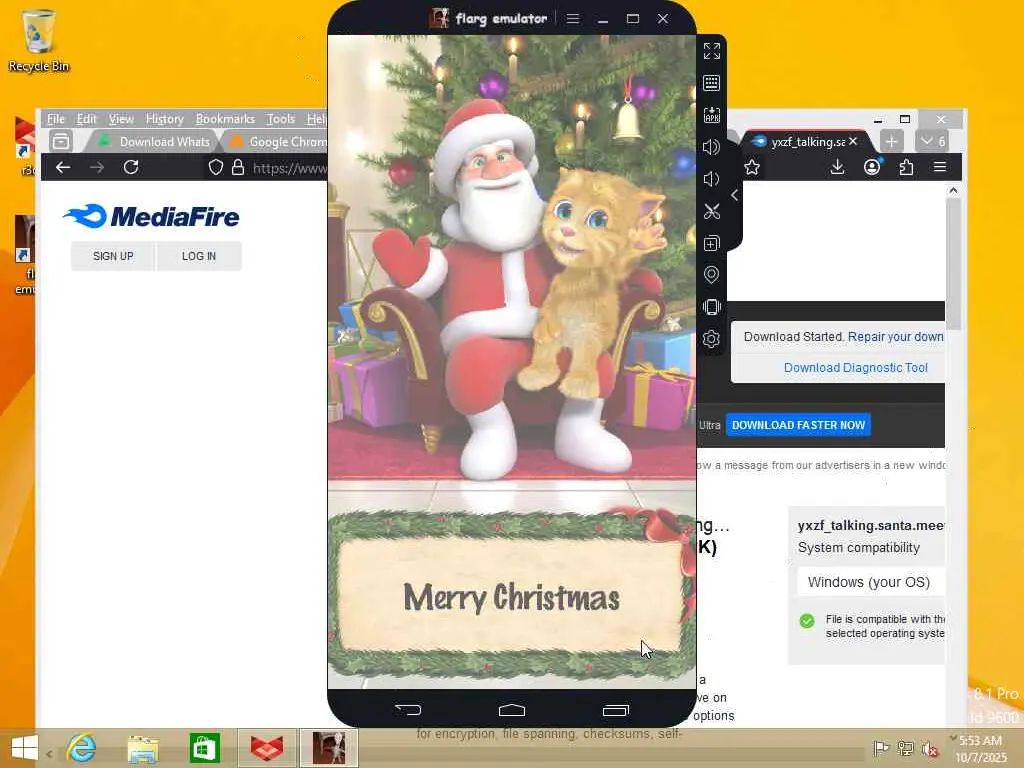Tap the Android back navigation button
Viewport: 1024px width, 768px height.
[x=408, y=710]
